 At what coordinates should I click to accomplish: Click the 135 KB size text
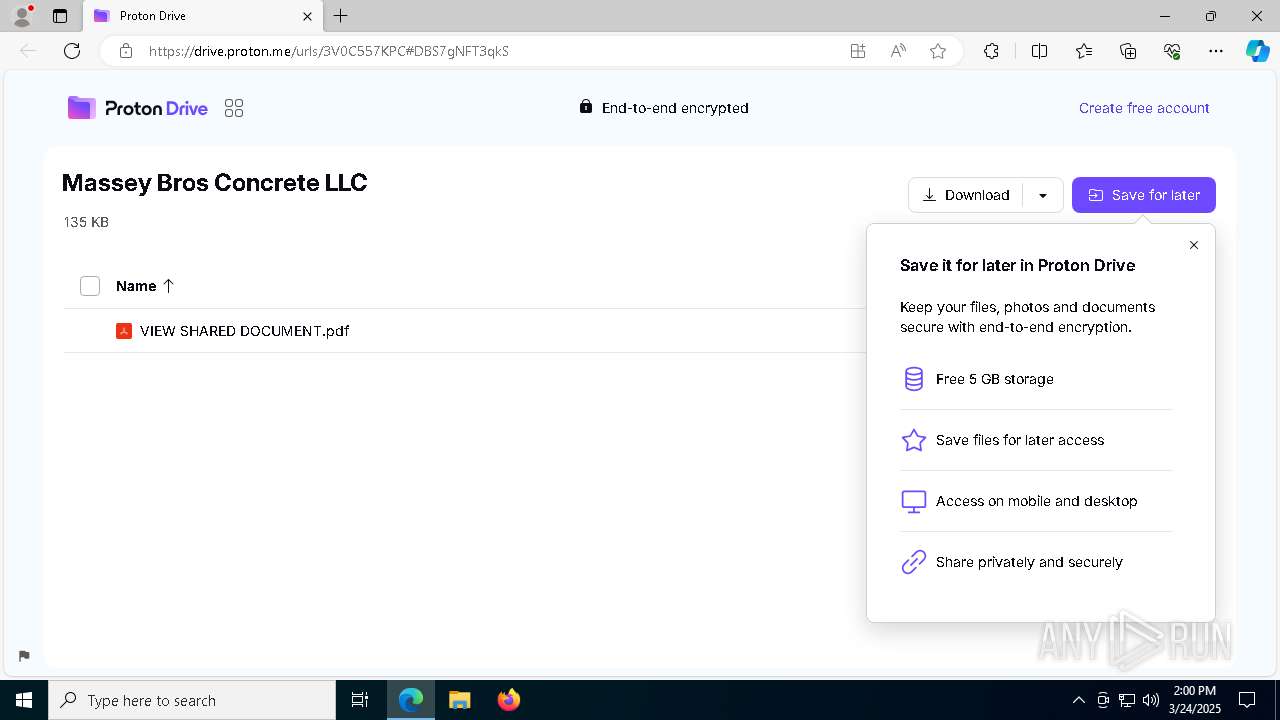pyautogui.click(x=86, y=222)
